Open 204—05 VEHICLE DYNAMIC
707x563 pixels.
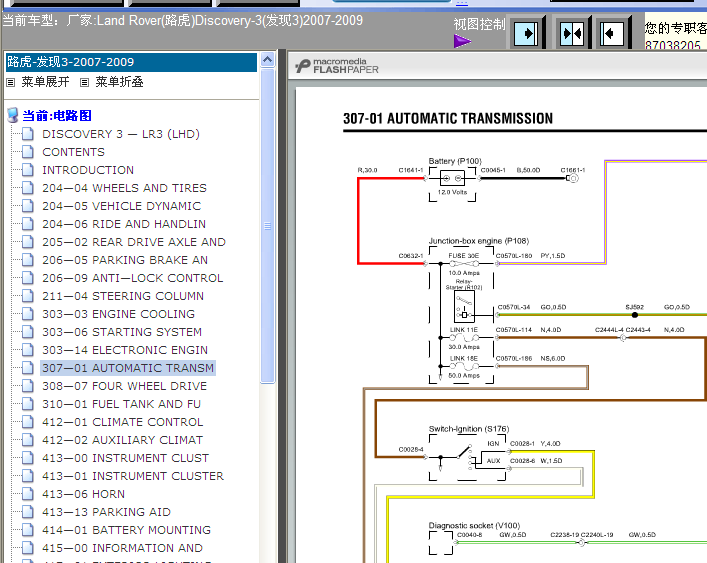pos(121,206)
